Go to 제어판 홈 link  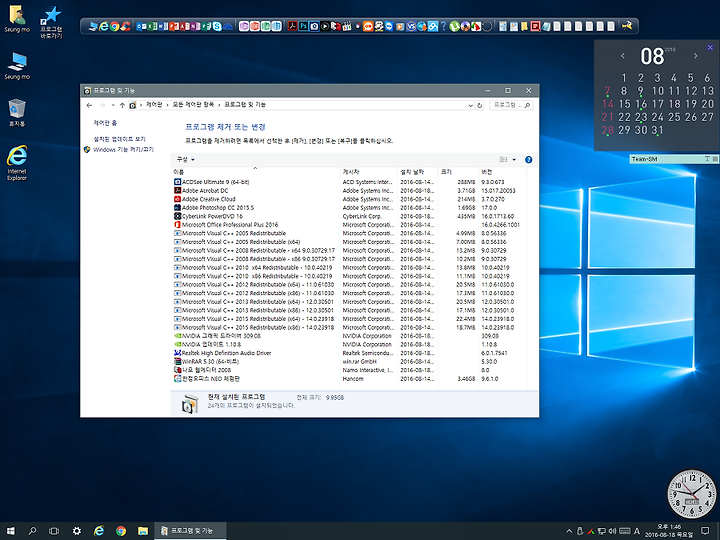pos(105,123)
